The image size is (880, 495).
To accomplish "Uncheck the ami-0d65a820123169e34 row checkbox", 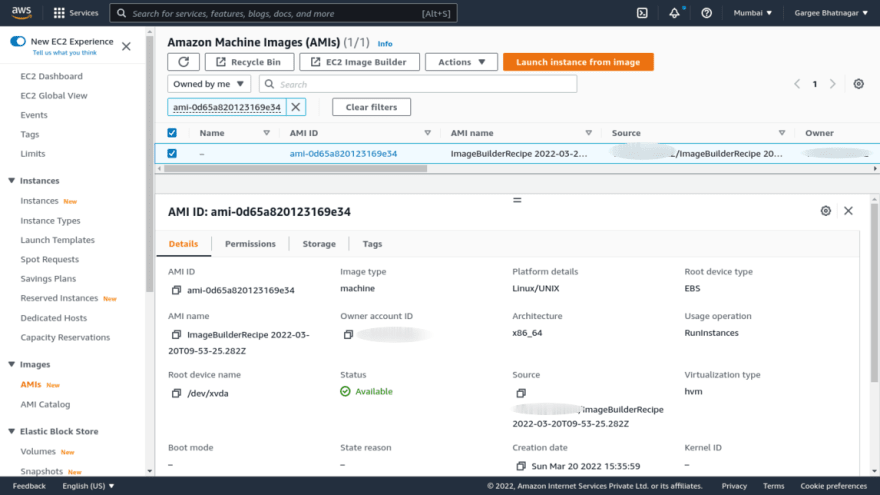I will tap(172, 153).
